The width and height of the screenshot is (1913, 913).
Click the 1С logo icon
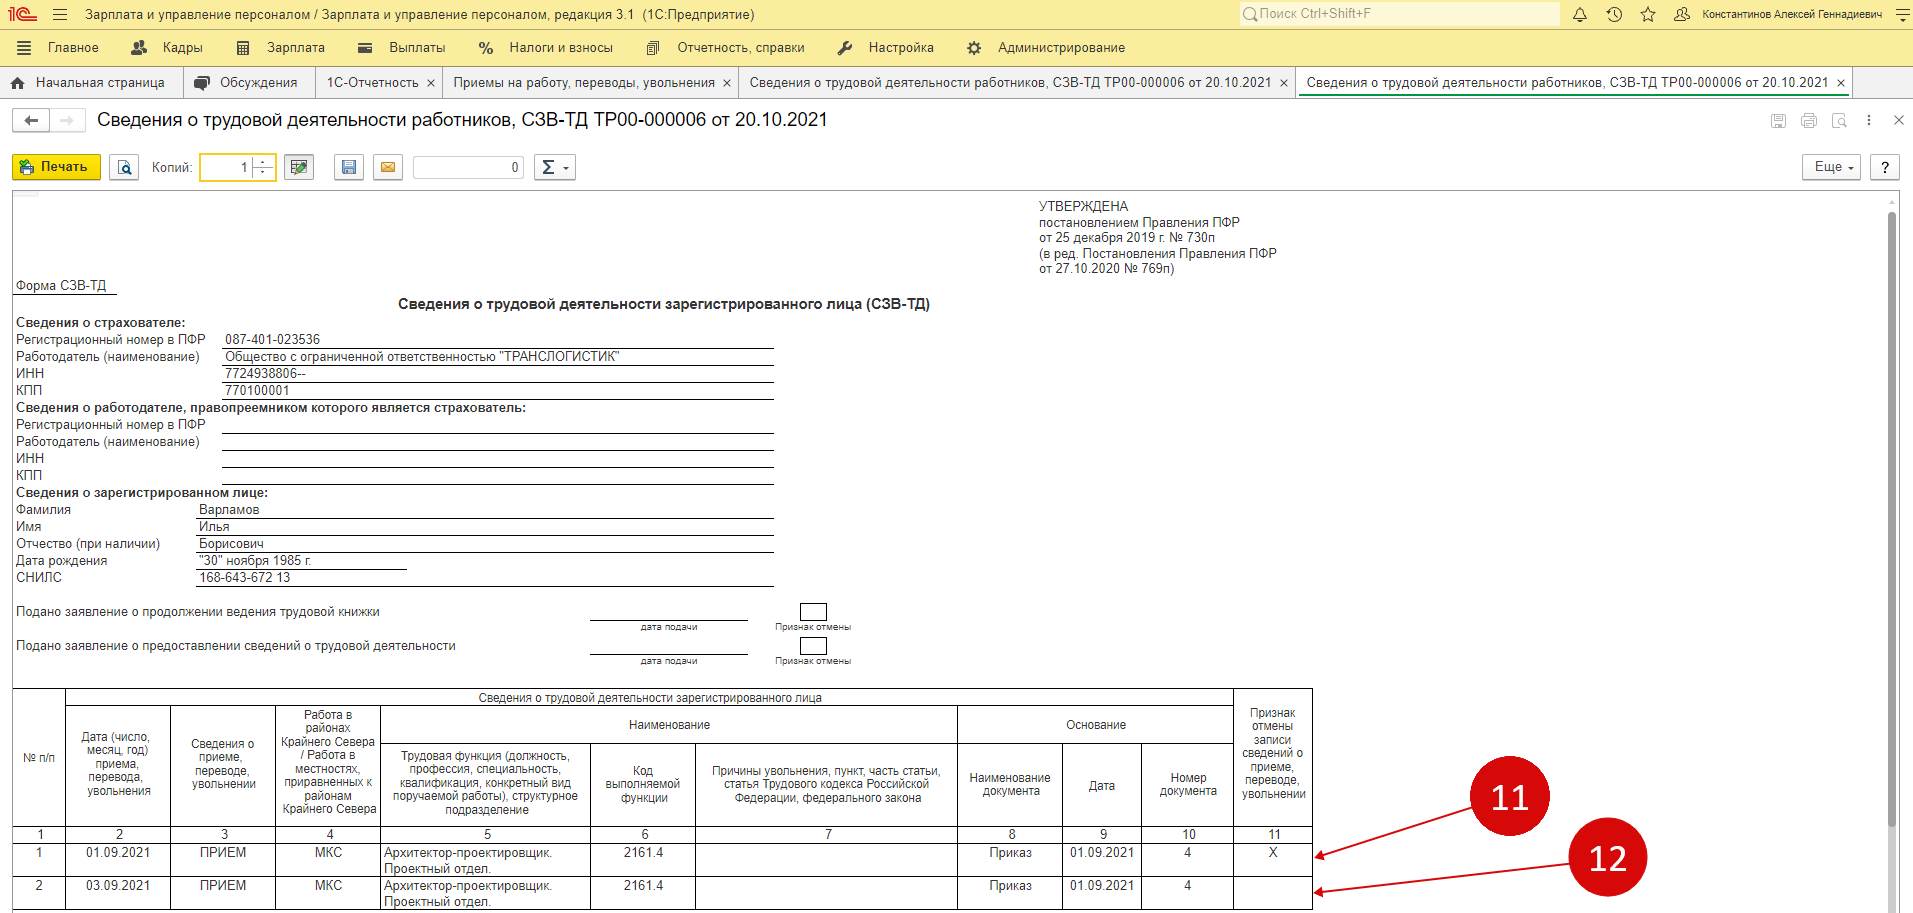pos(22,15)
